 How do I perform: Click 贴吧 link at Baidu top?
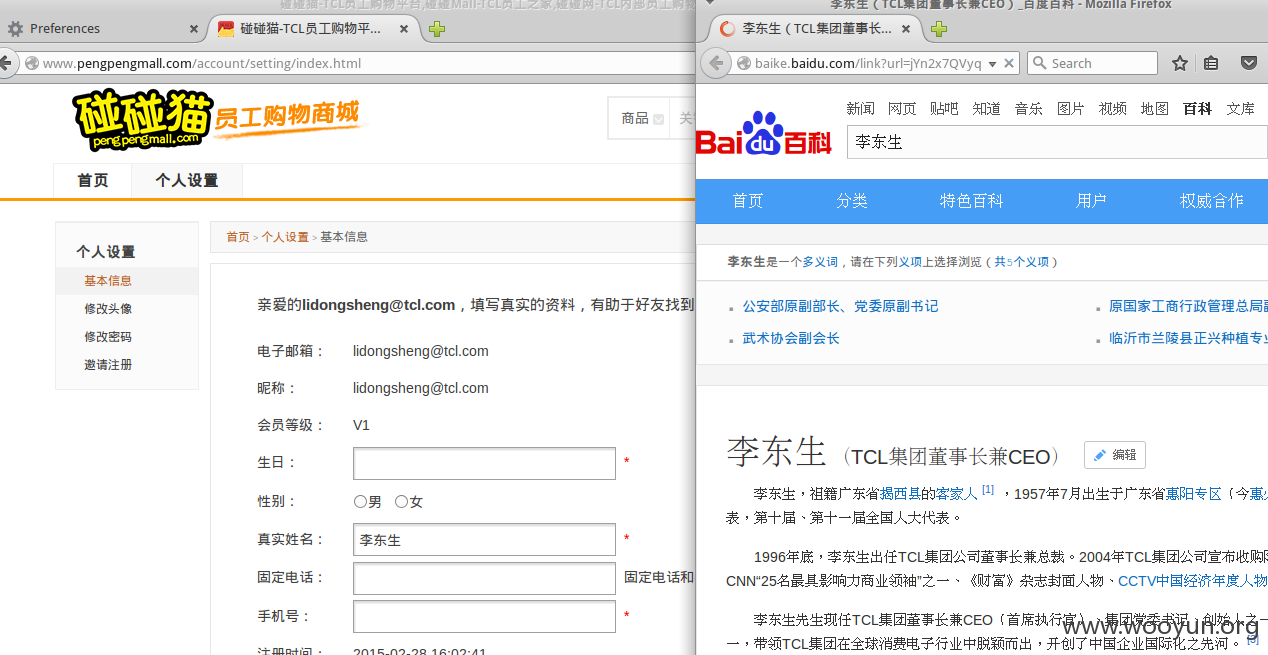pyautogui.click(x=944, y=108)
